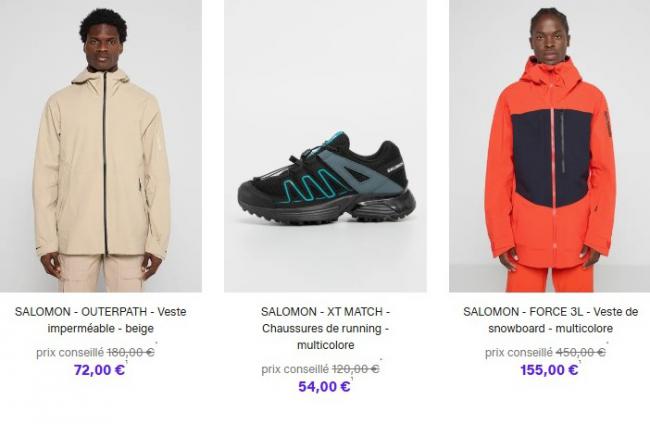Open the orange FORCE 3L jacket image
The height and width of the screenshot is (424, 650).
[x=550, y=146]
